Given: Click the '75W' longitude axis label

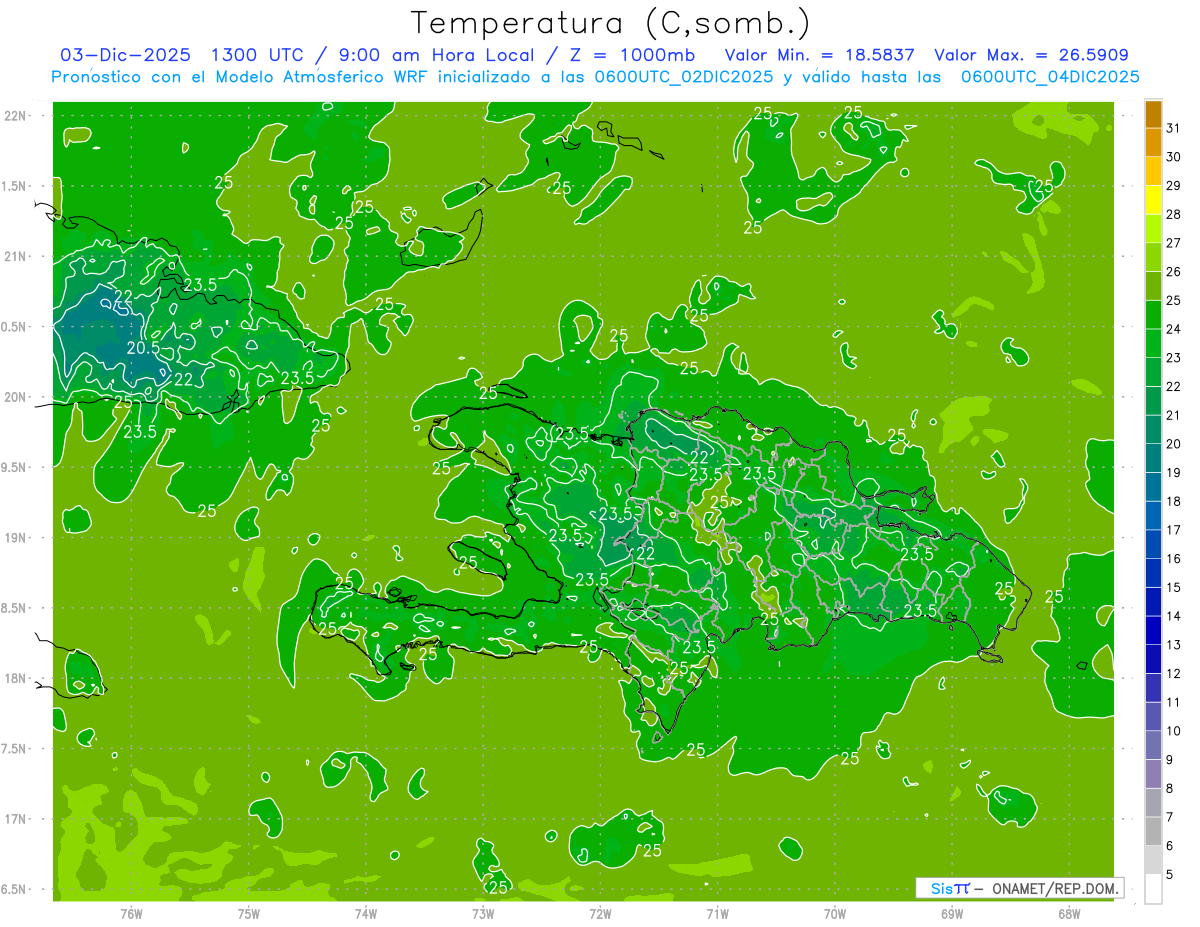Looking at the screenshot, I should point(249,913).
